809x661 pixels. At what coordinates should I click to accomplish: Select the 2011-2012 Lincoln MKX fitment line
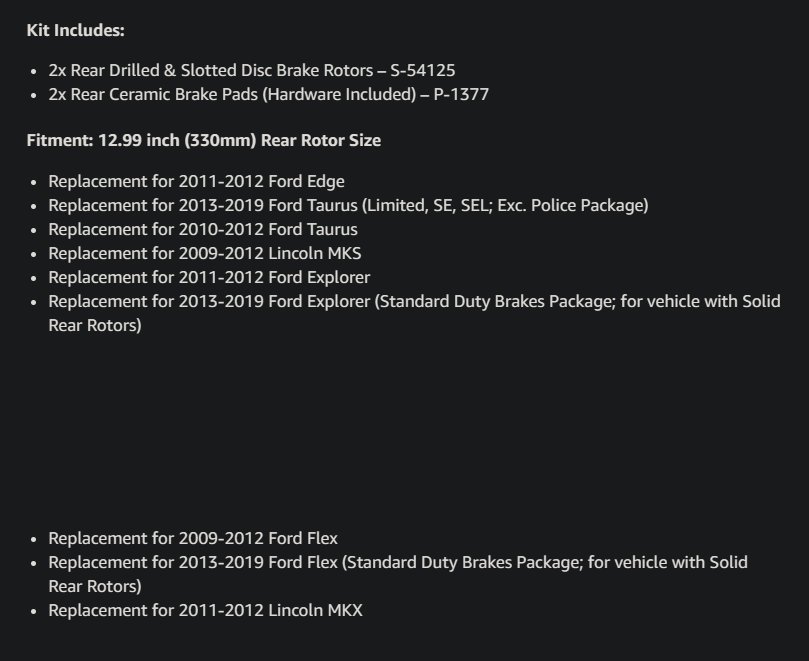[205, 609]
